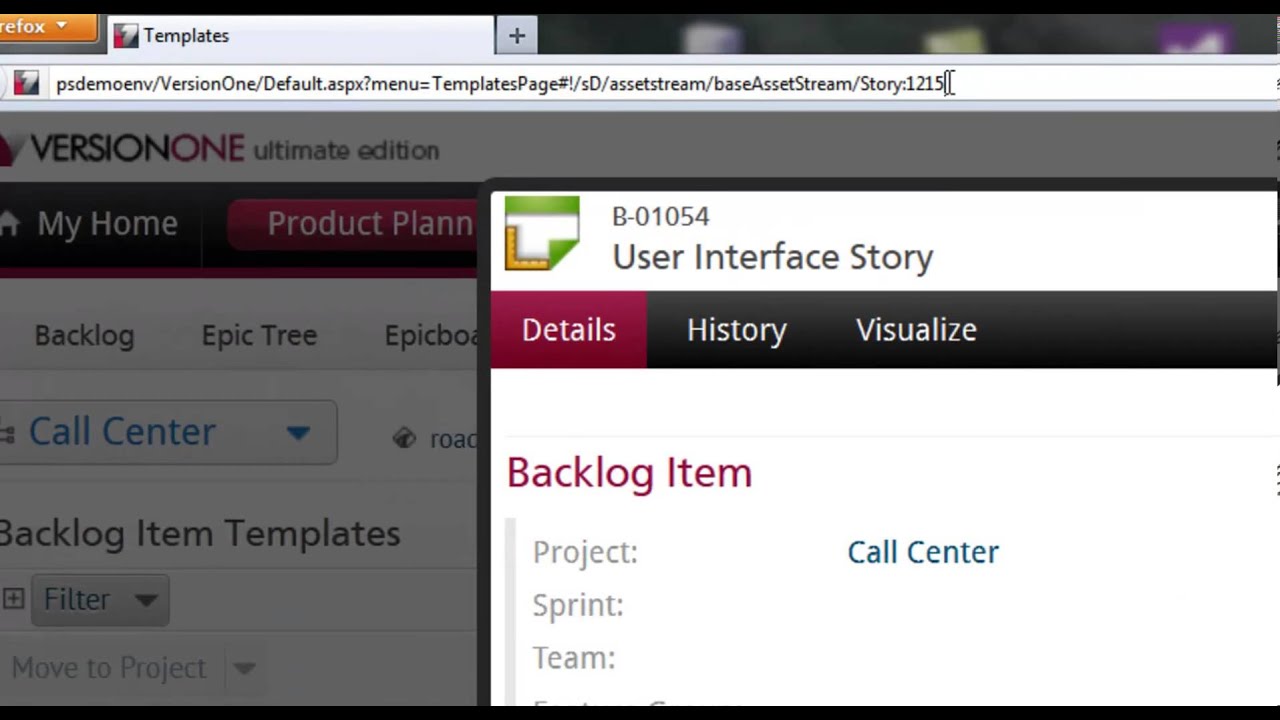Click the Backlog Item Templates heading
This screenshot has height=720, width=1280.
click(x=199, y=533)
